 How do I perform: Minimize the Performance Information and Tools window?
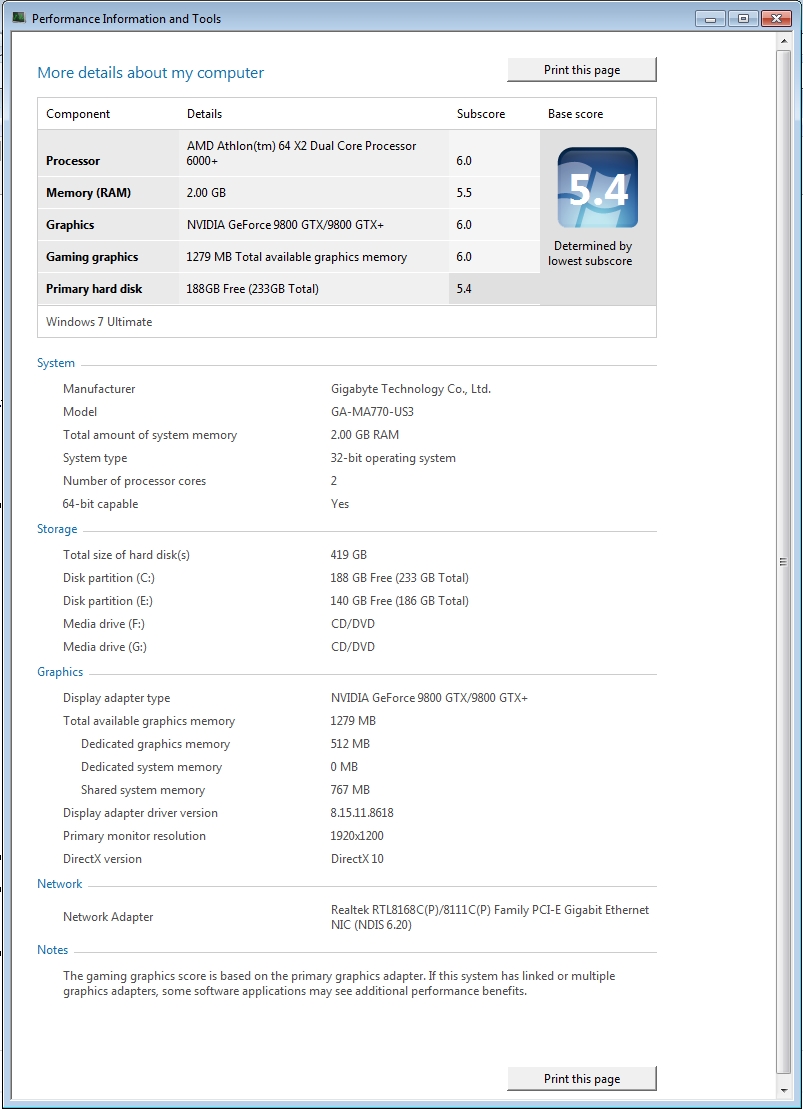(710, 18)
